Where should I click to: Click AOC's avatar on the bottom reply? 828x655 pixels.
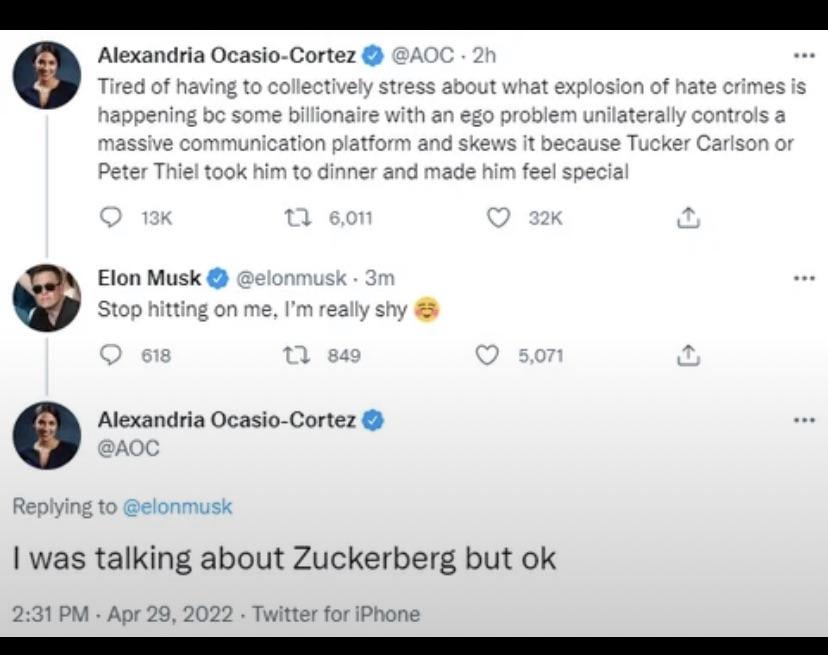coord(47,435)
